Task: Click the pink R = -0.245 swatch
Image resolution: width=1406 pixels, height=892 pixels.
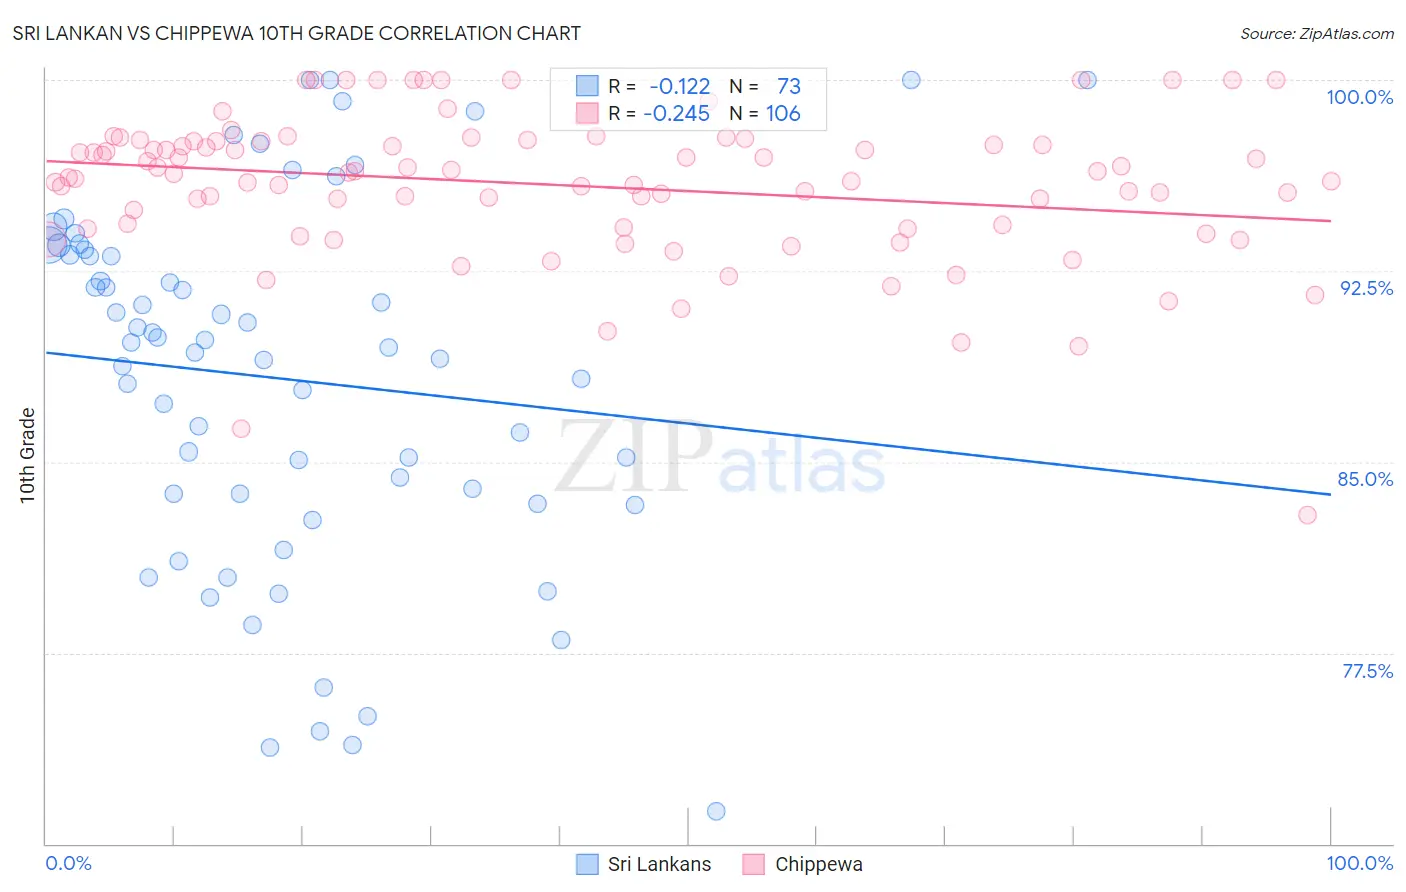Action: pyautogui.click(x=587, y=113)
